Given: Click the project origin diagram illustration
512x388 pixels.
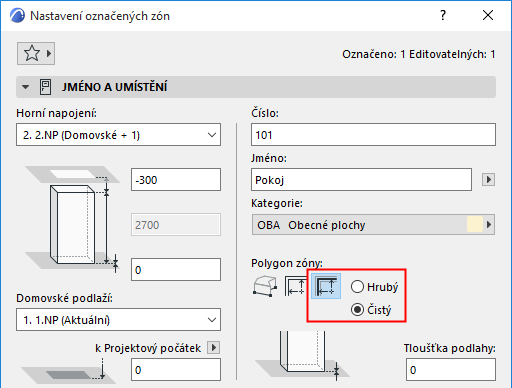Looking at the screenshot, I should click(x=68, y=372).
